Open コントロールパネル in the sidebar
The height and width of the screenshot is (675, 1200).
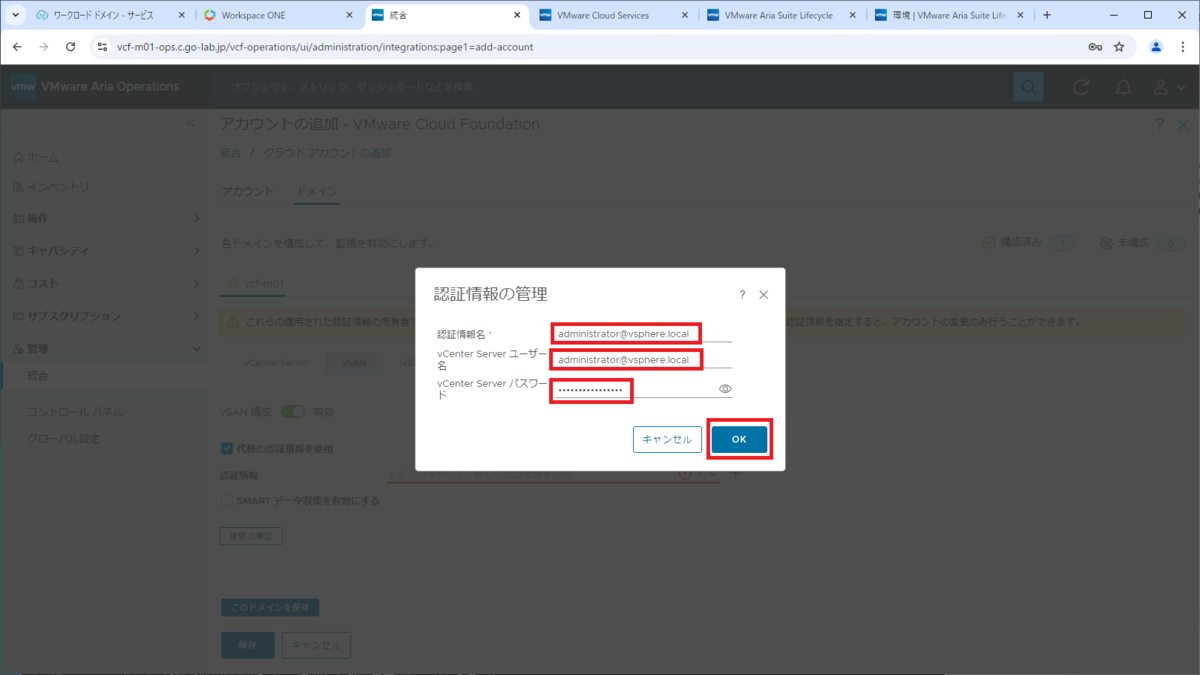click(76, 411)
